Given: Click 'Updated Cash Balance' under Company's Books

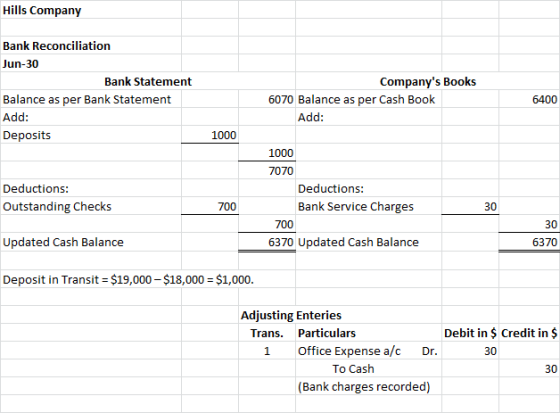Looking at the screenshot, I should (358, 242).
